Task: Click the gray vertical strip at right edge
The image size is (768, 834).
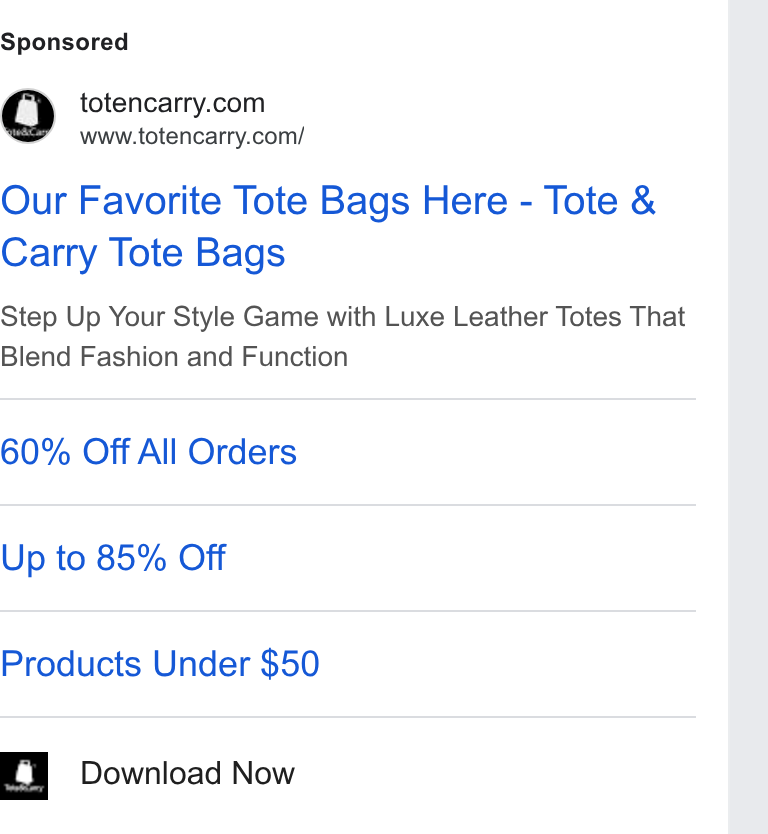Action: click(x=748, y=417)
